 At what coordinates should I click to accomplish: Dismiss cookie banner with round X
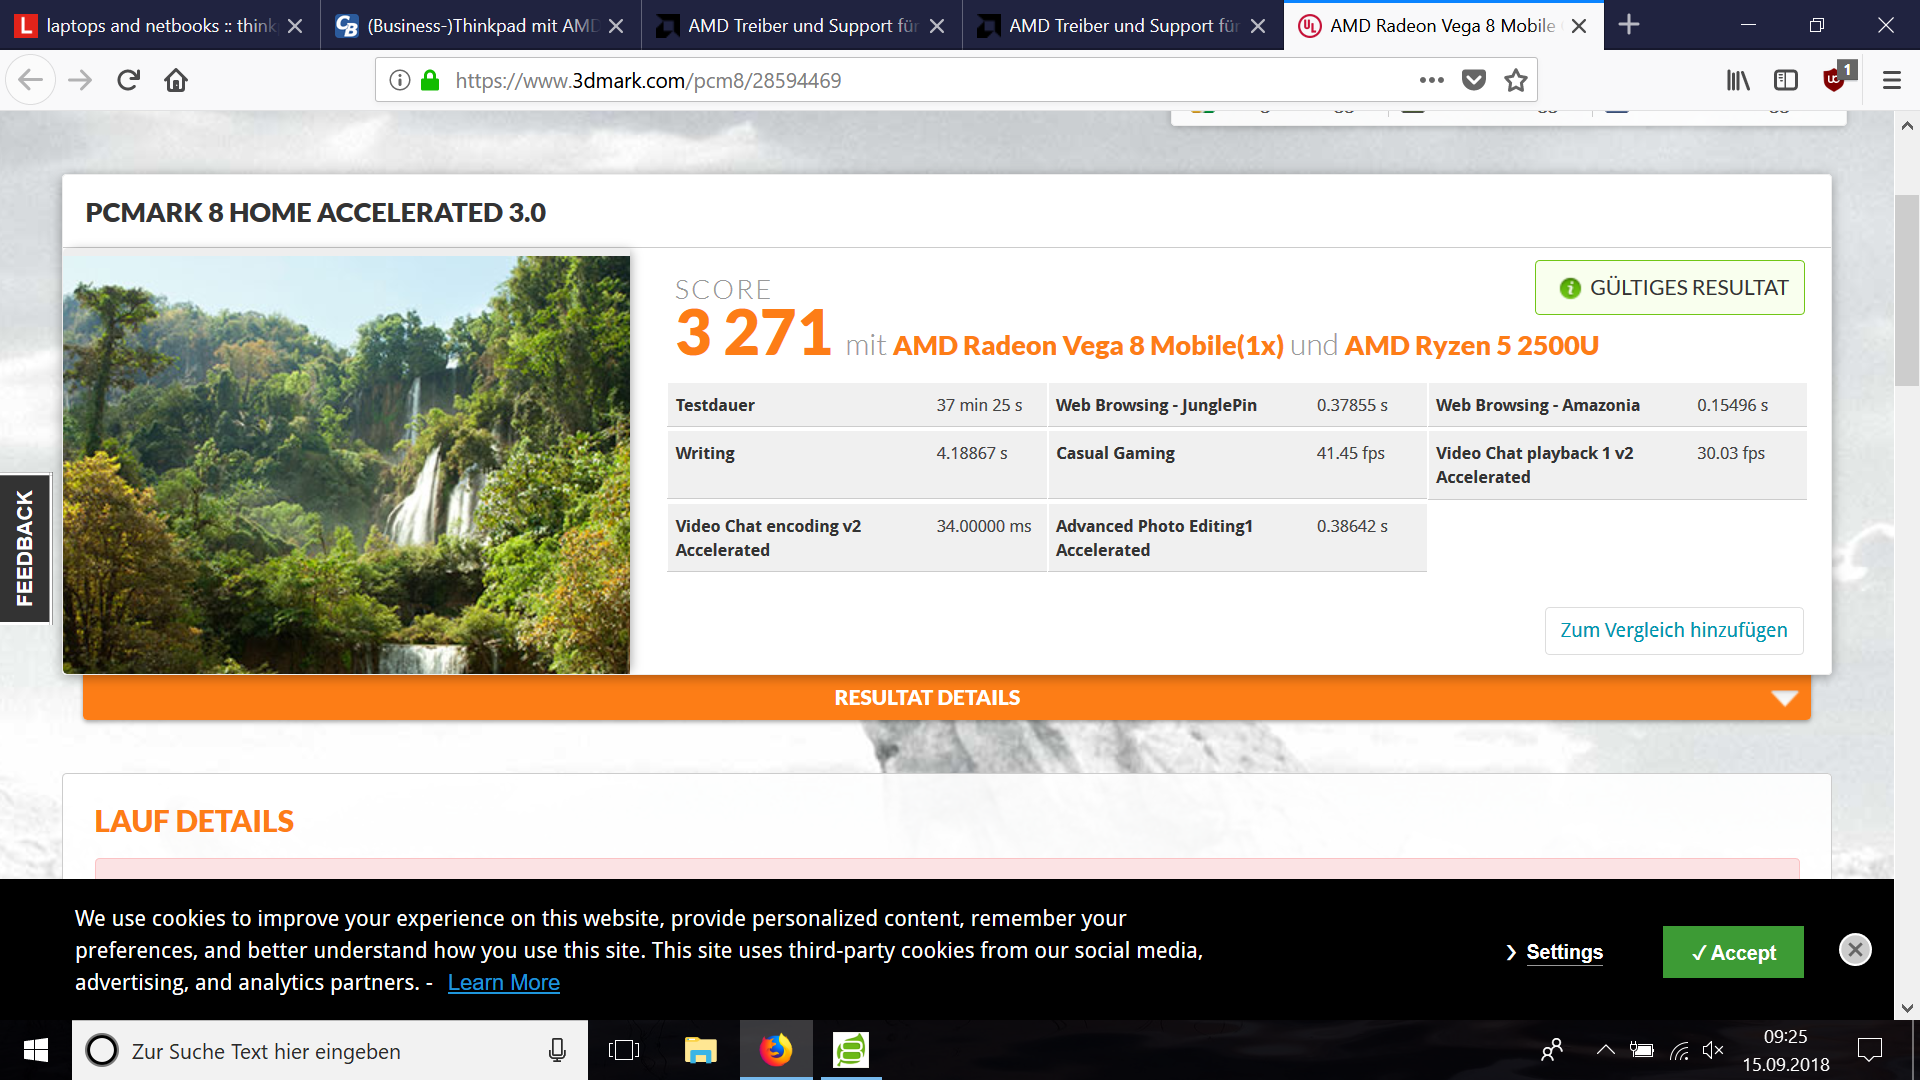[x=1855, y=949]
